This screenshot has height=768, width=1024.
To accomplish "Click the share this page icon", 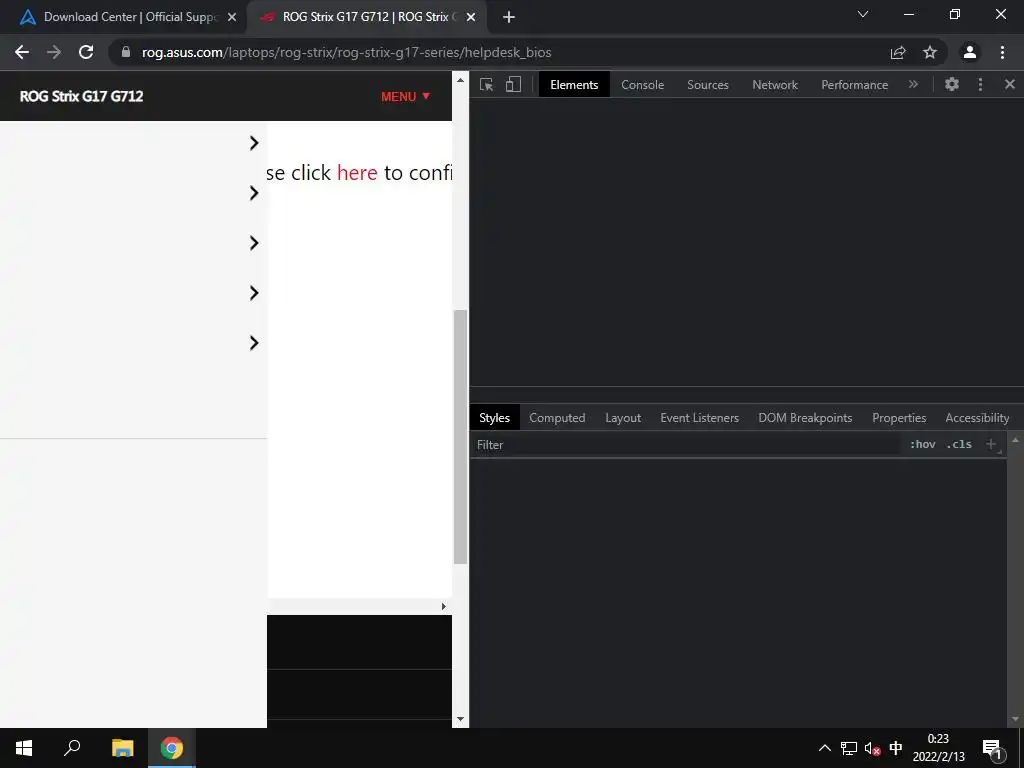I will [x=898, y=52].
